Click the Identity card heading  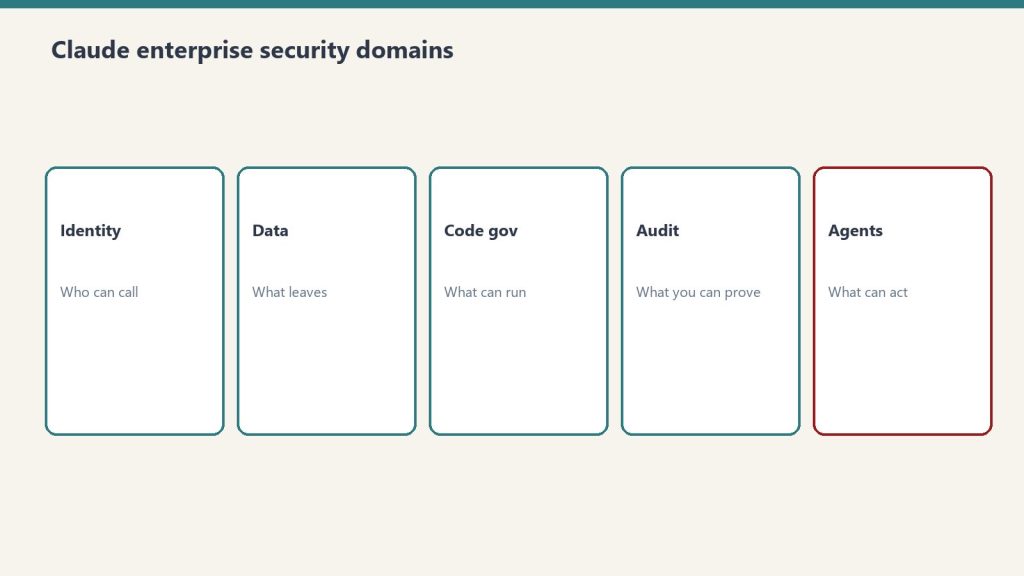coord(90,231)
